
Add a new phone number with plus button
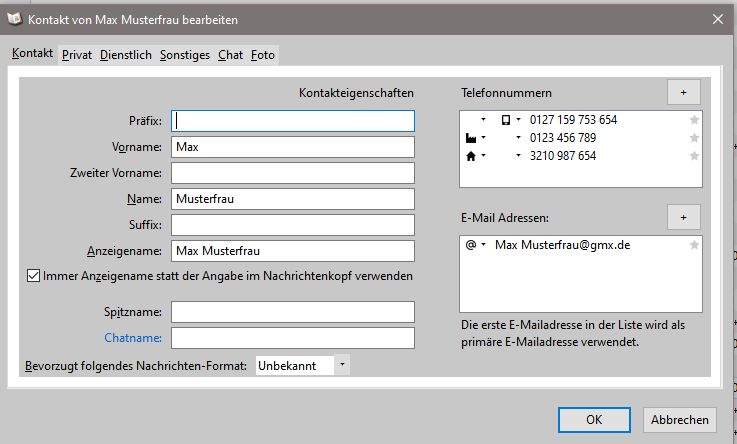click(683, 93)
